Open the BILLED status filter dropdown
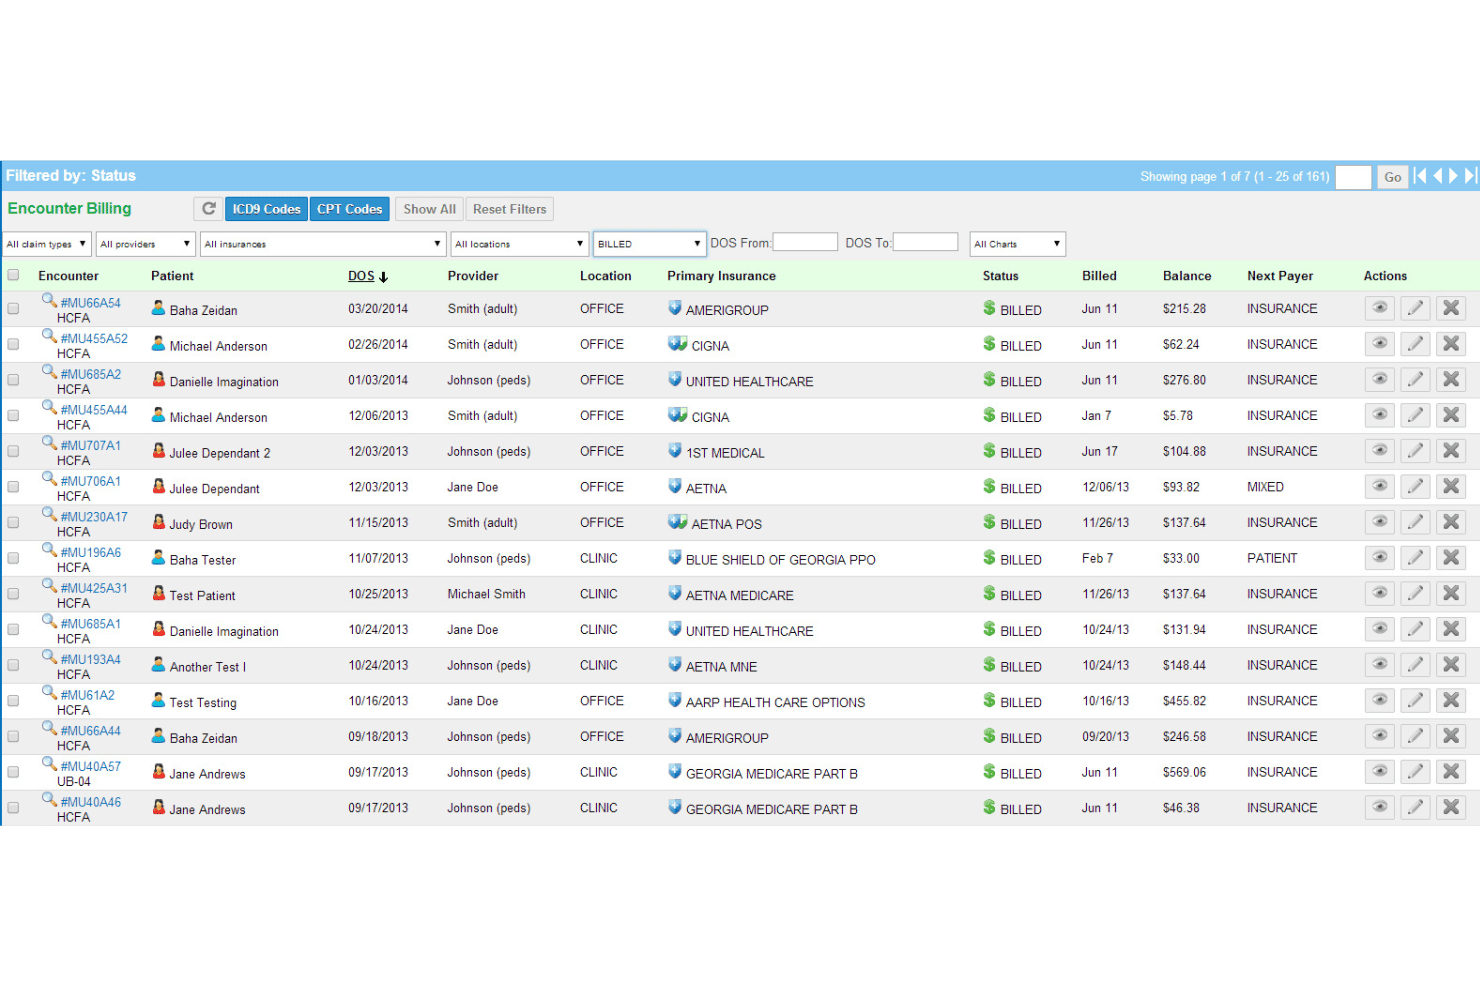The height and width of the screenshot is (987, 1480). pyautogui.click(x=650, y=244)
